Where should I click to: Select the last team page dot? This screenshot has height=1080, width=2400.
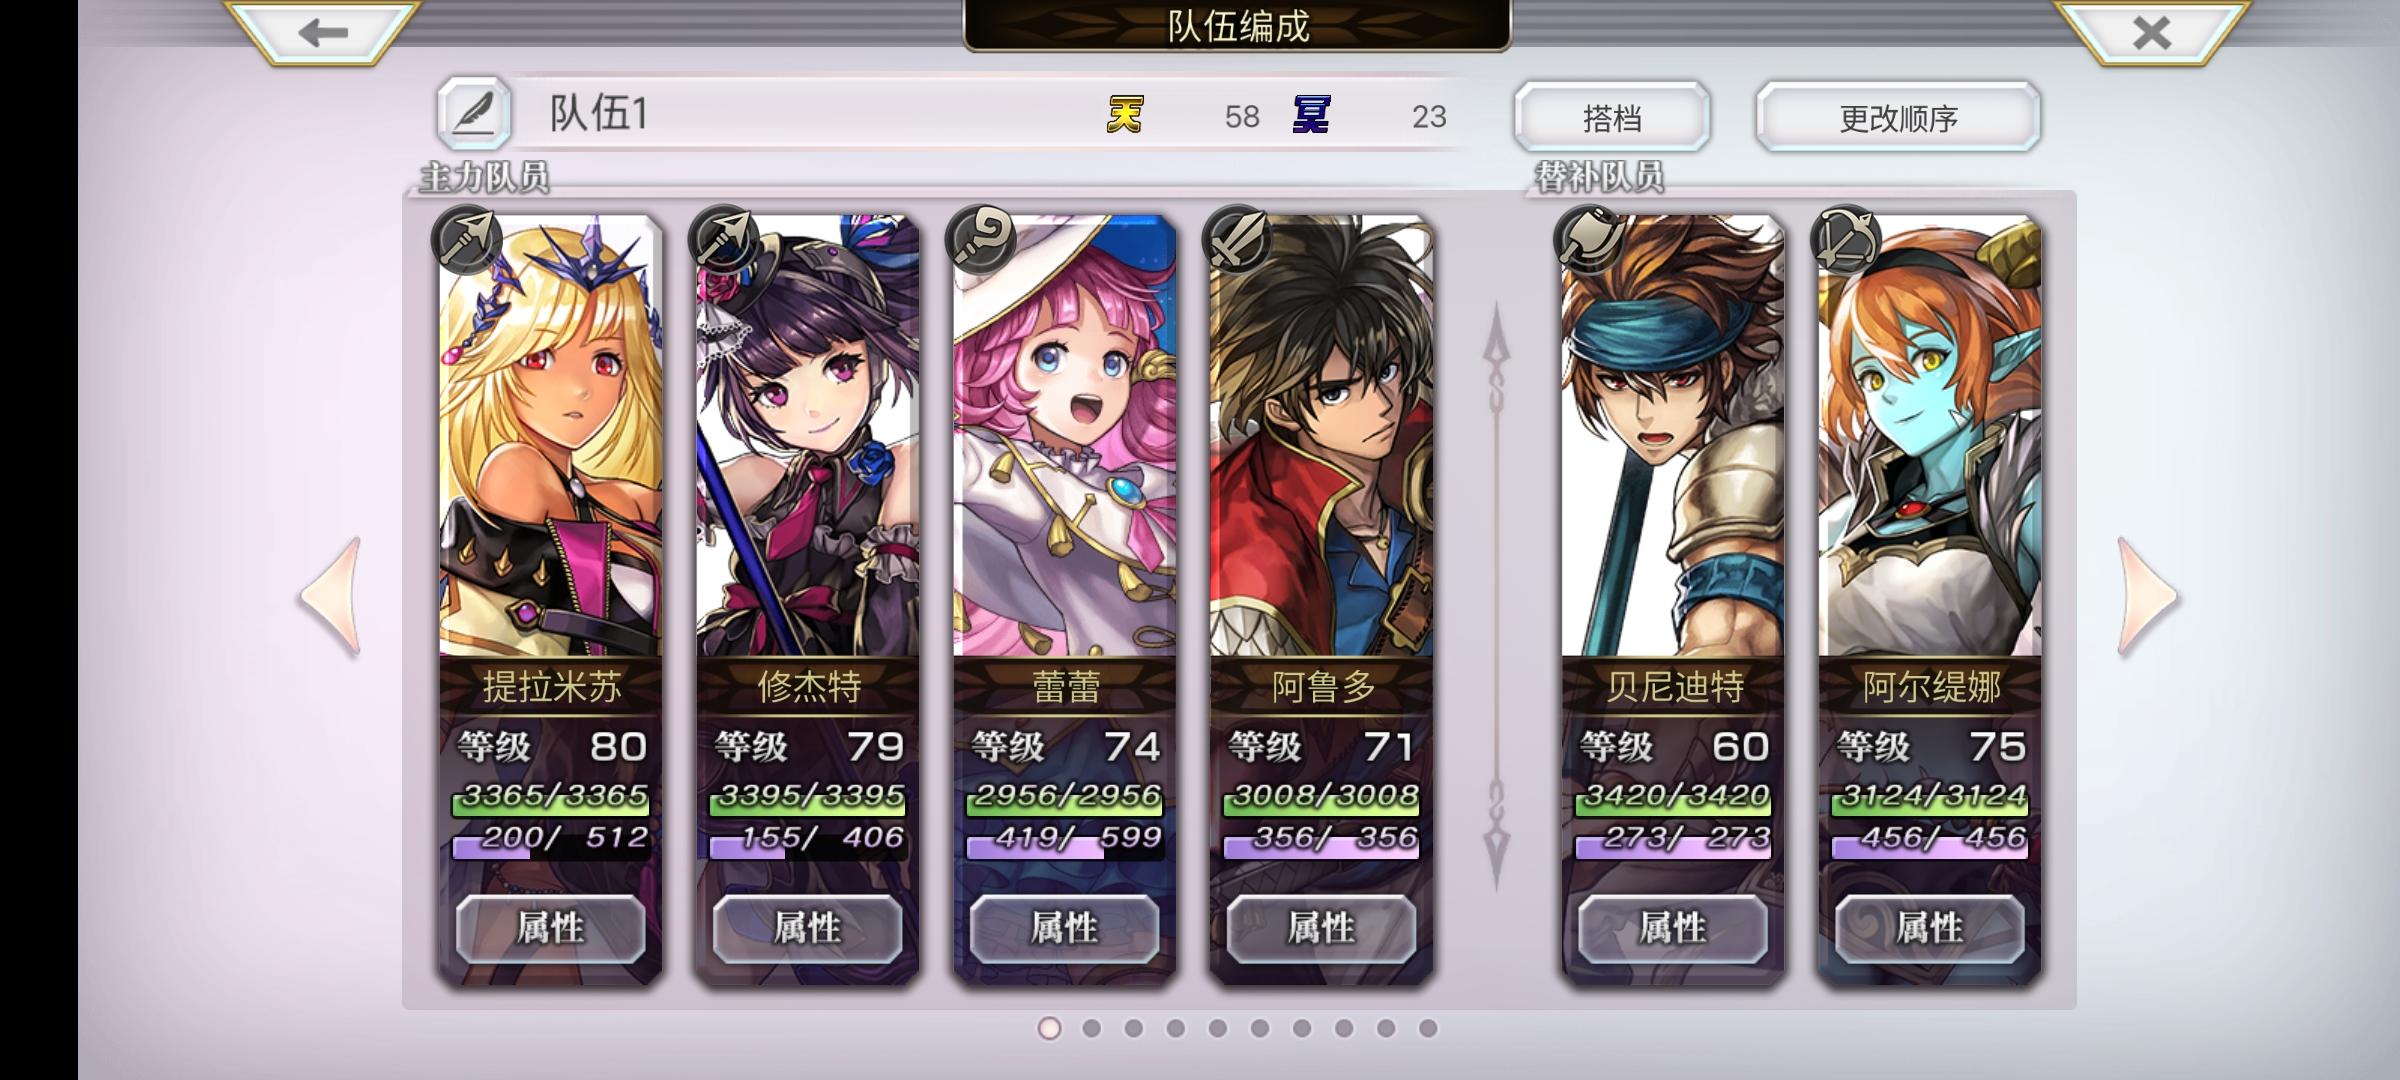(1428, 1028)
